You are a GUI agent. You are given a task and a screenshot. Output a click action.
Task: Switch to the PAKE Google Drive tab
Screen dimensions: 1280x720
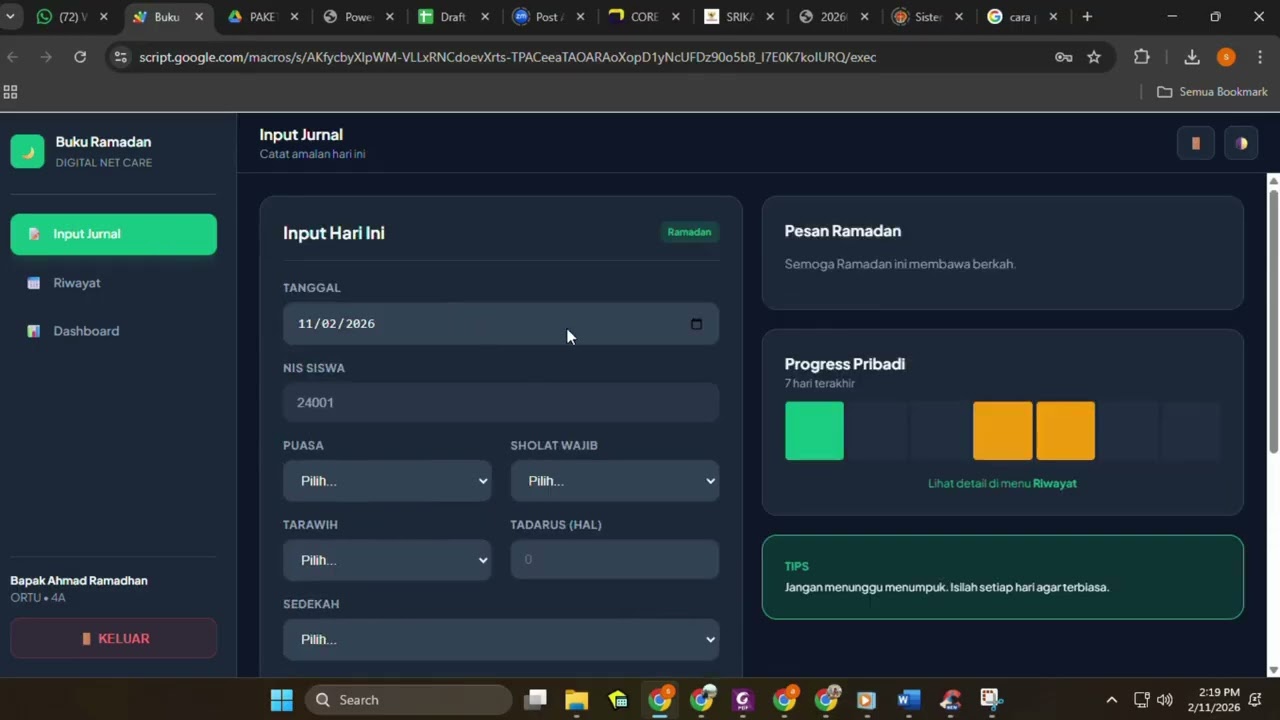(x=265, y=17)
